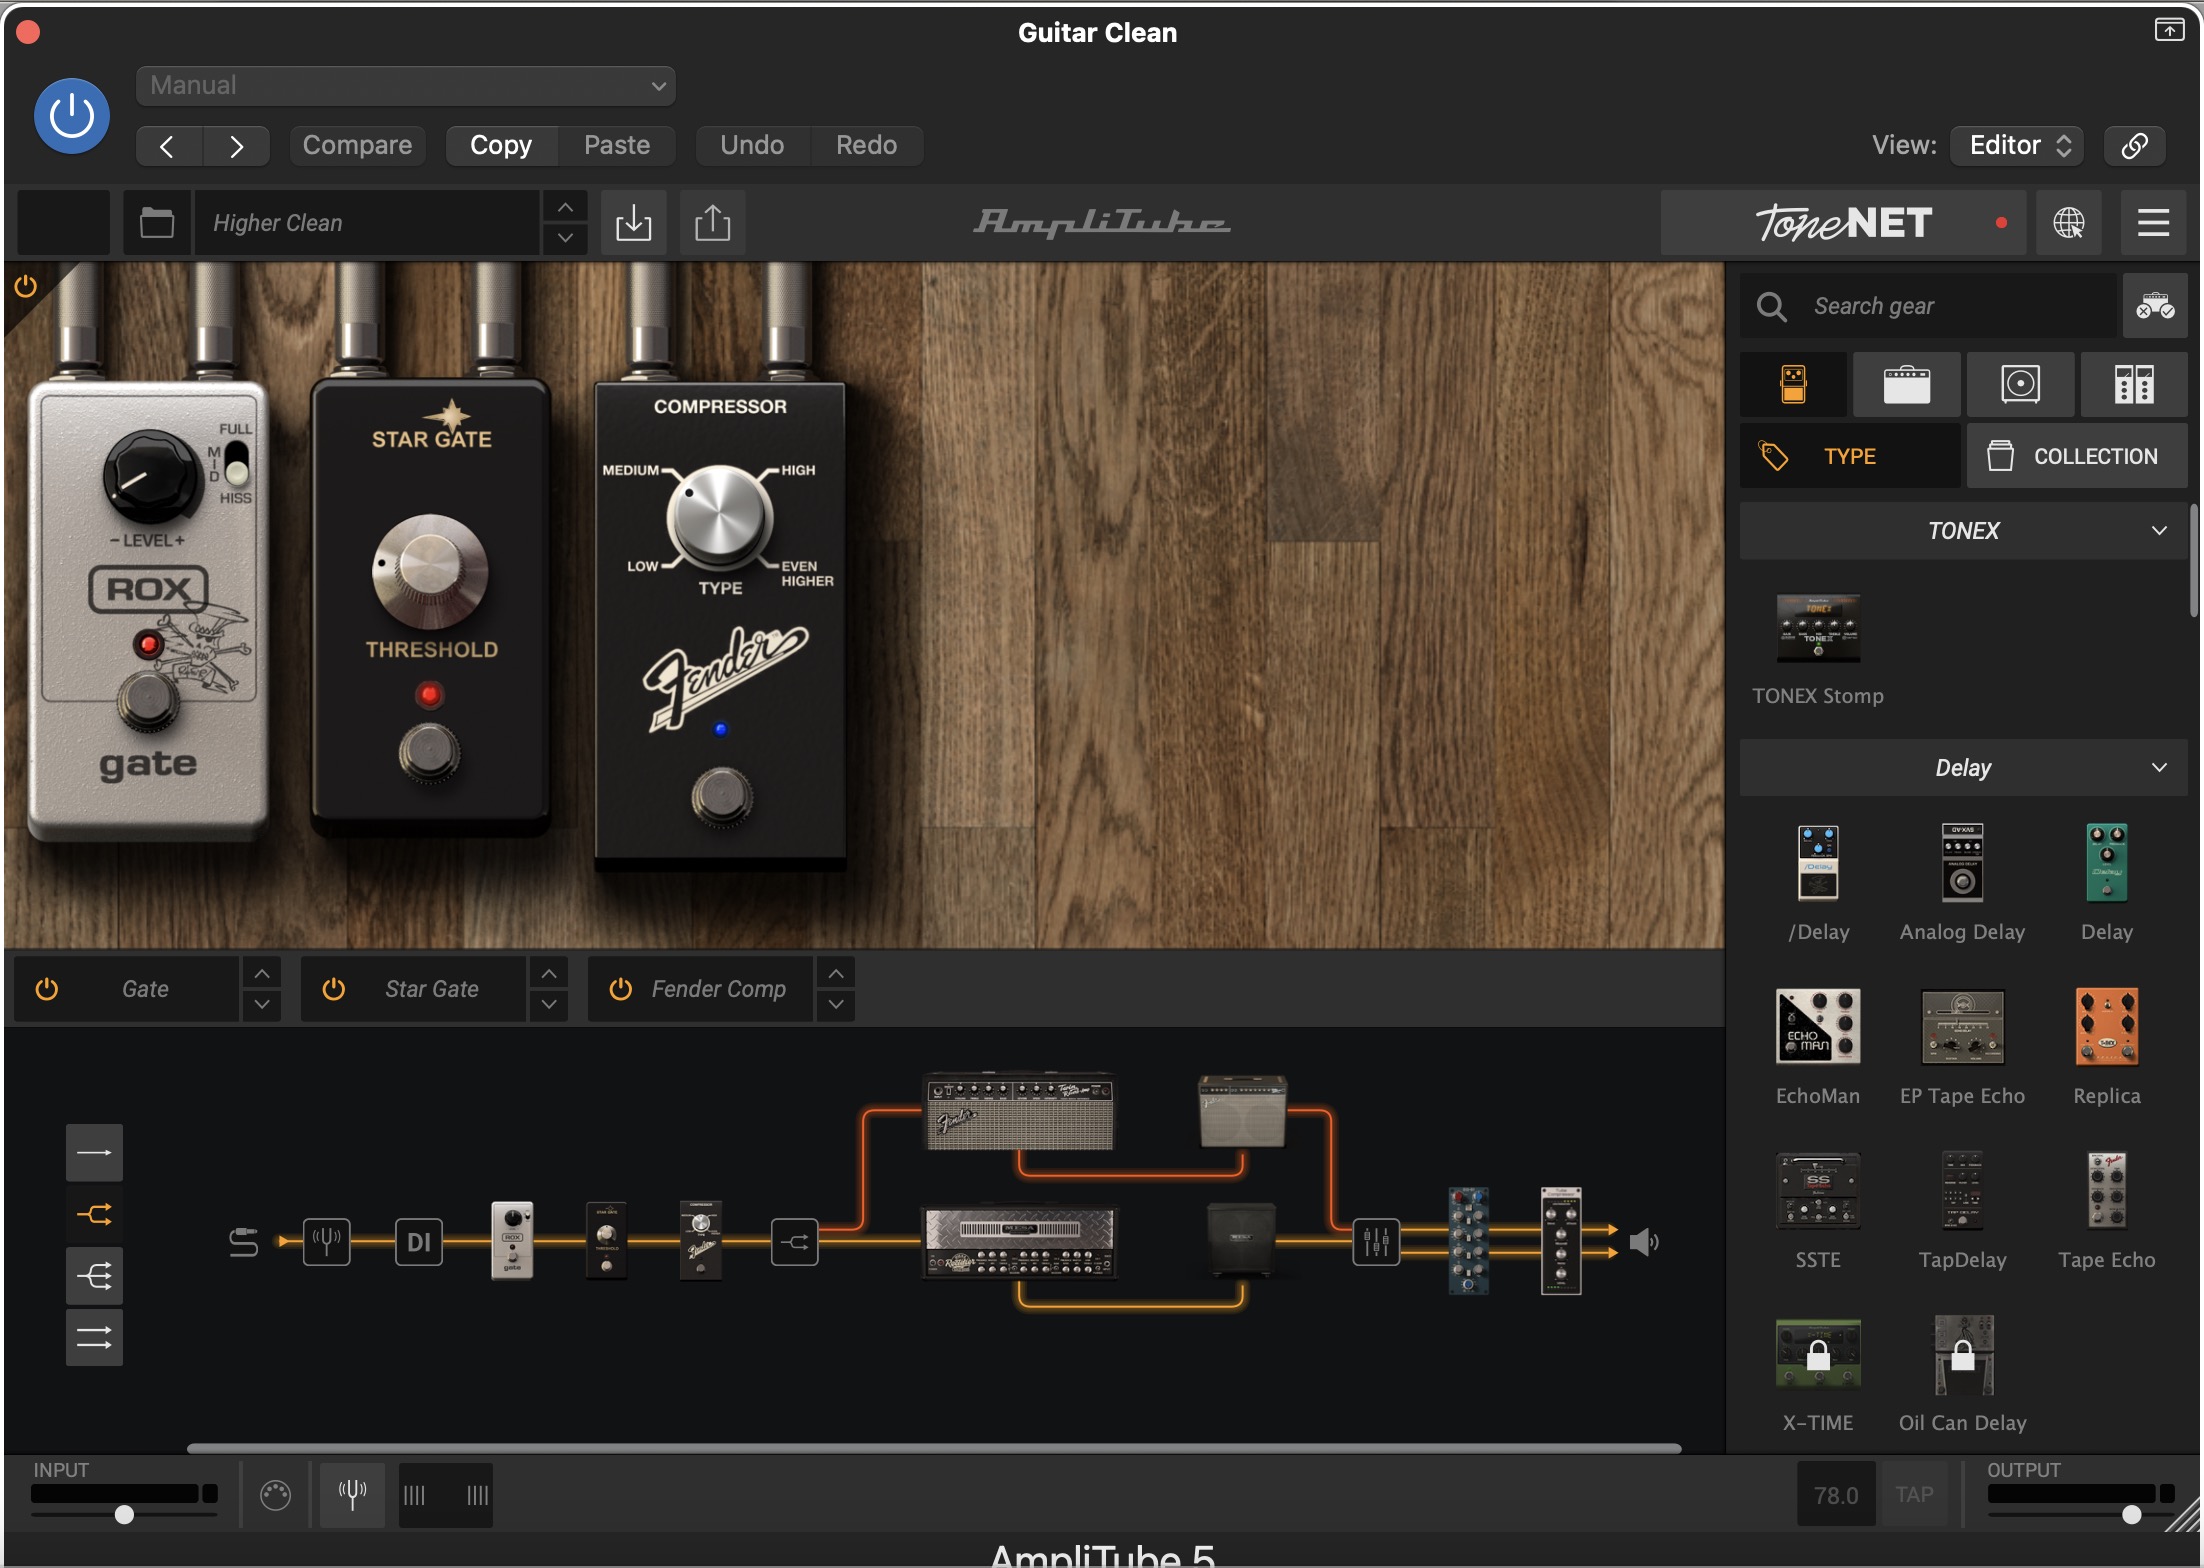Select the Replica delay pedal

(x=2107, y=1027)
